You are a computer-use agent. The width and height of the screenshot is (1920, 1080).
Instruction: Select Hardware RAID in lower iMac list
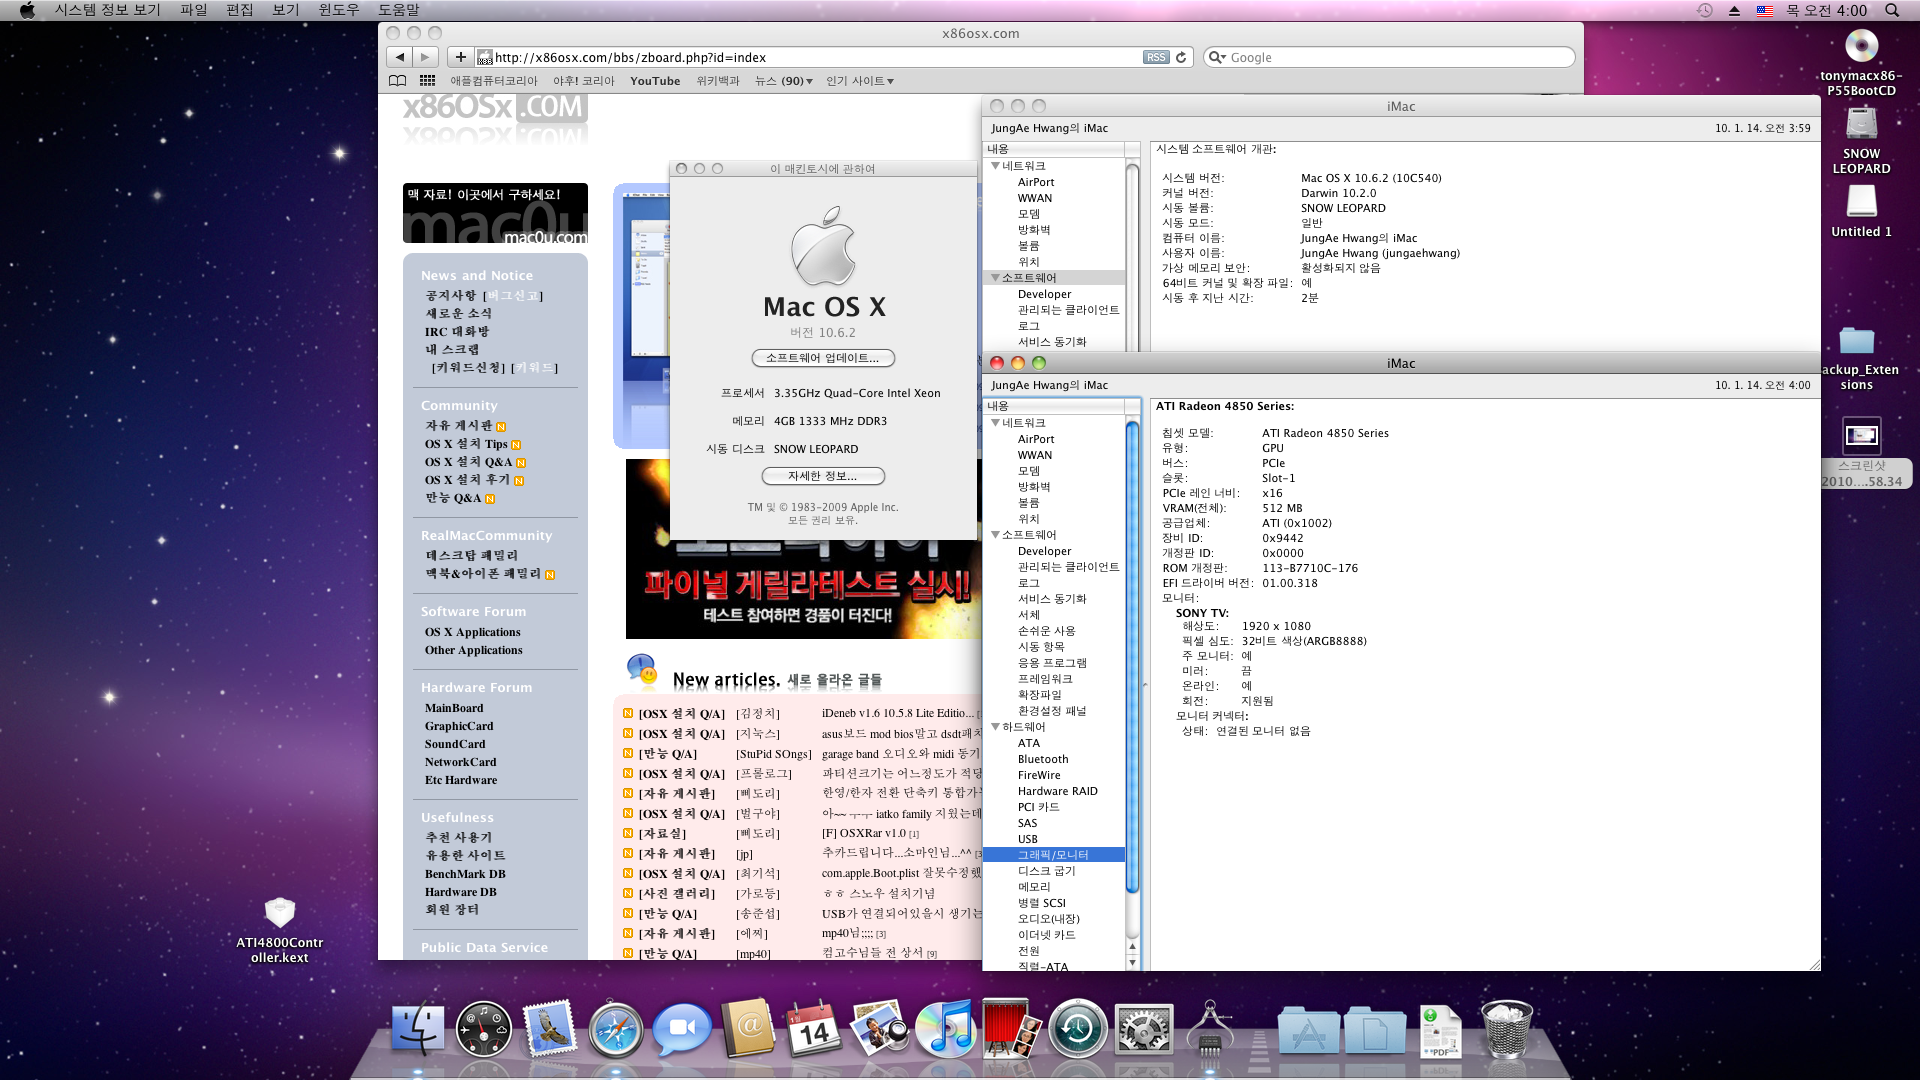[1057, 791]
